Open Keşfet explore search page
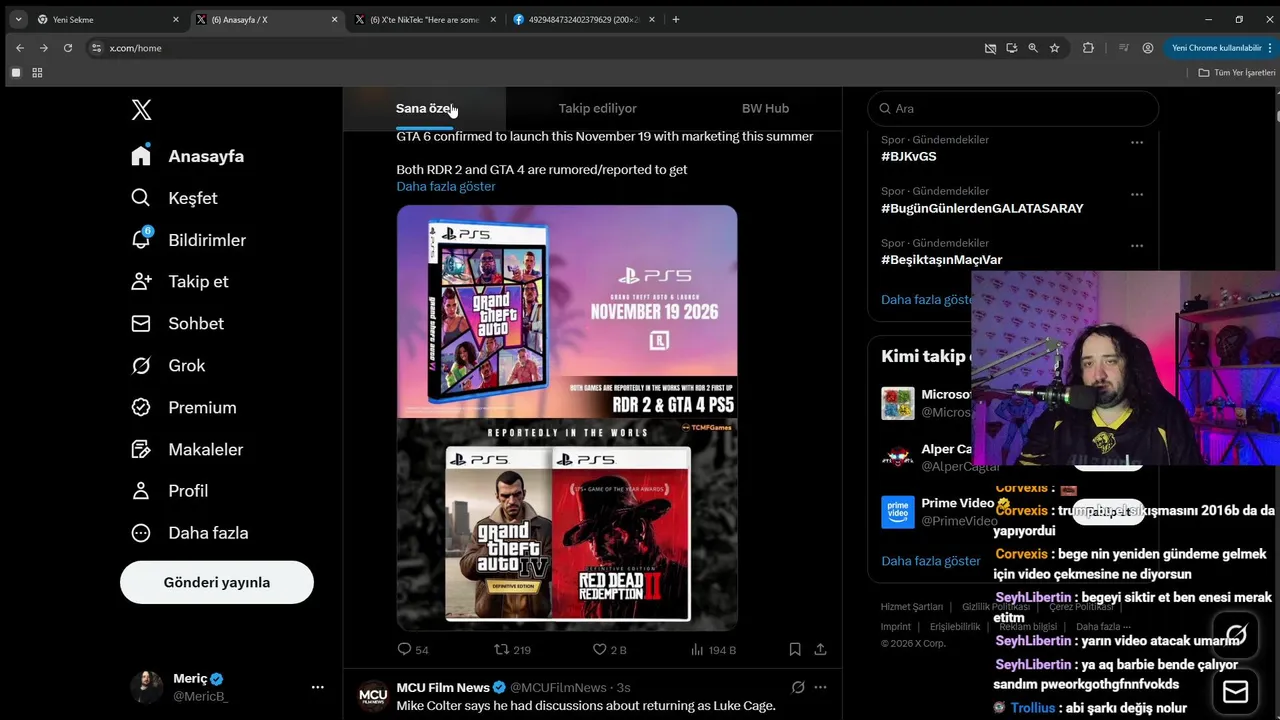The height and width of the screenshot is (720, 1280). coord(174,198)
